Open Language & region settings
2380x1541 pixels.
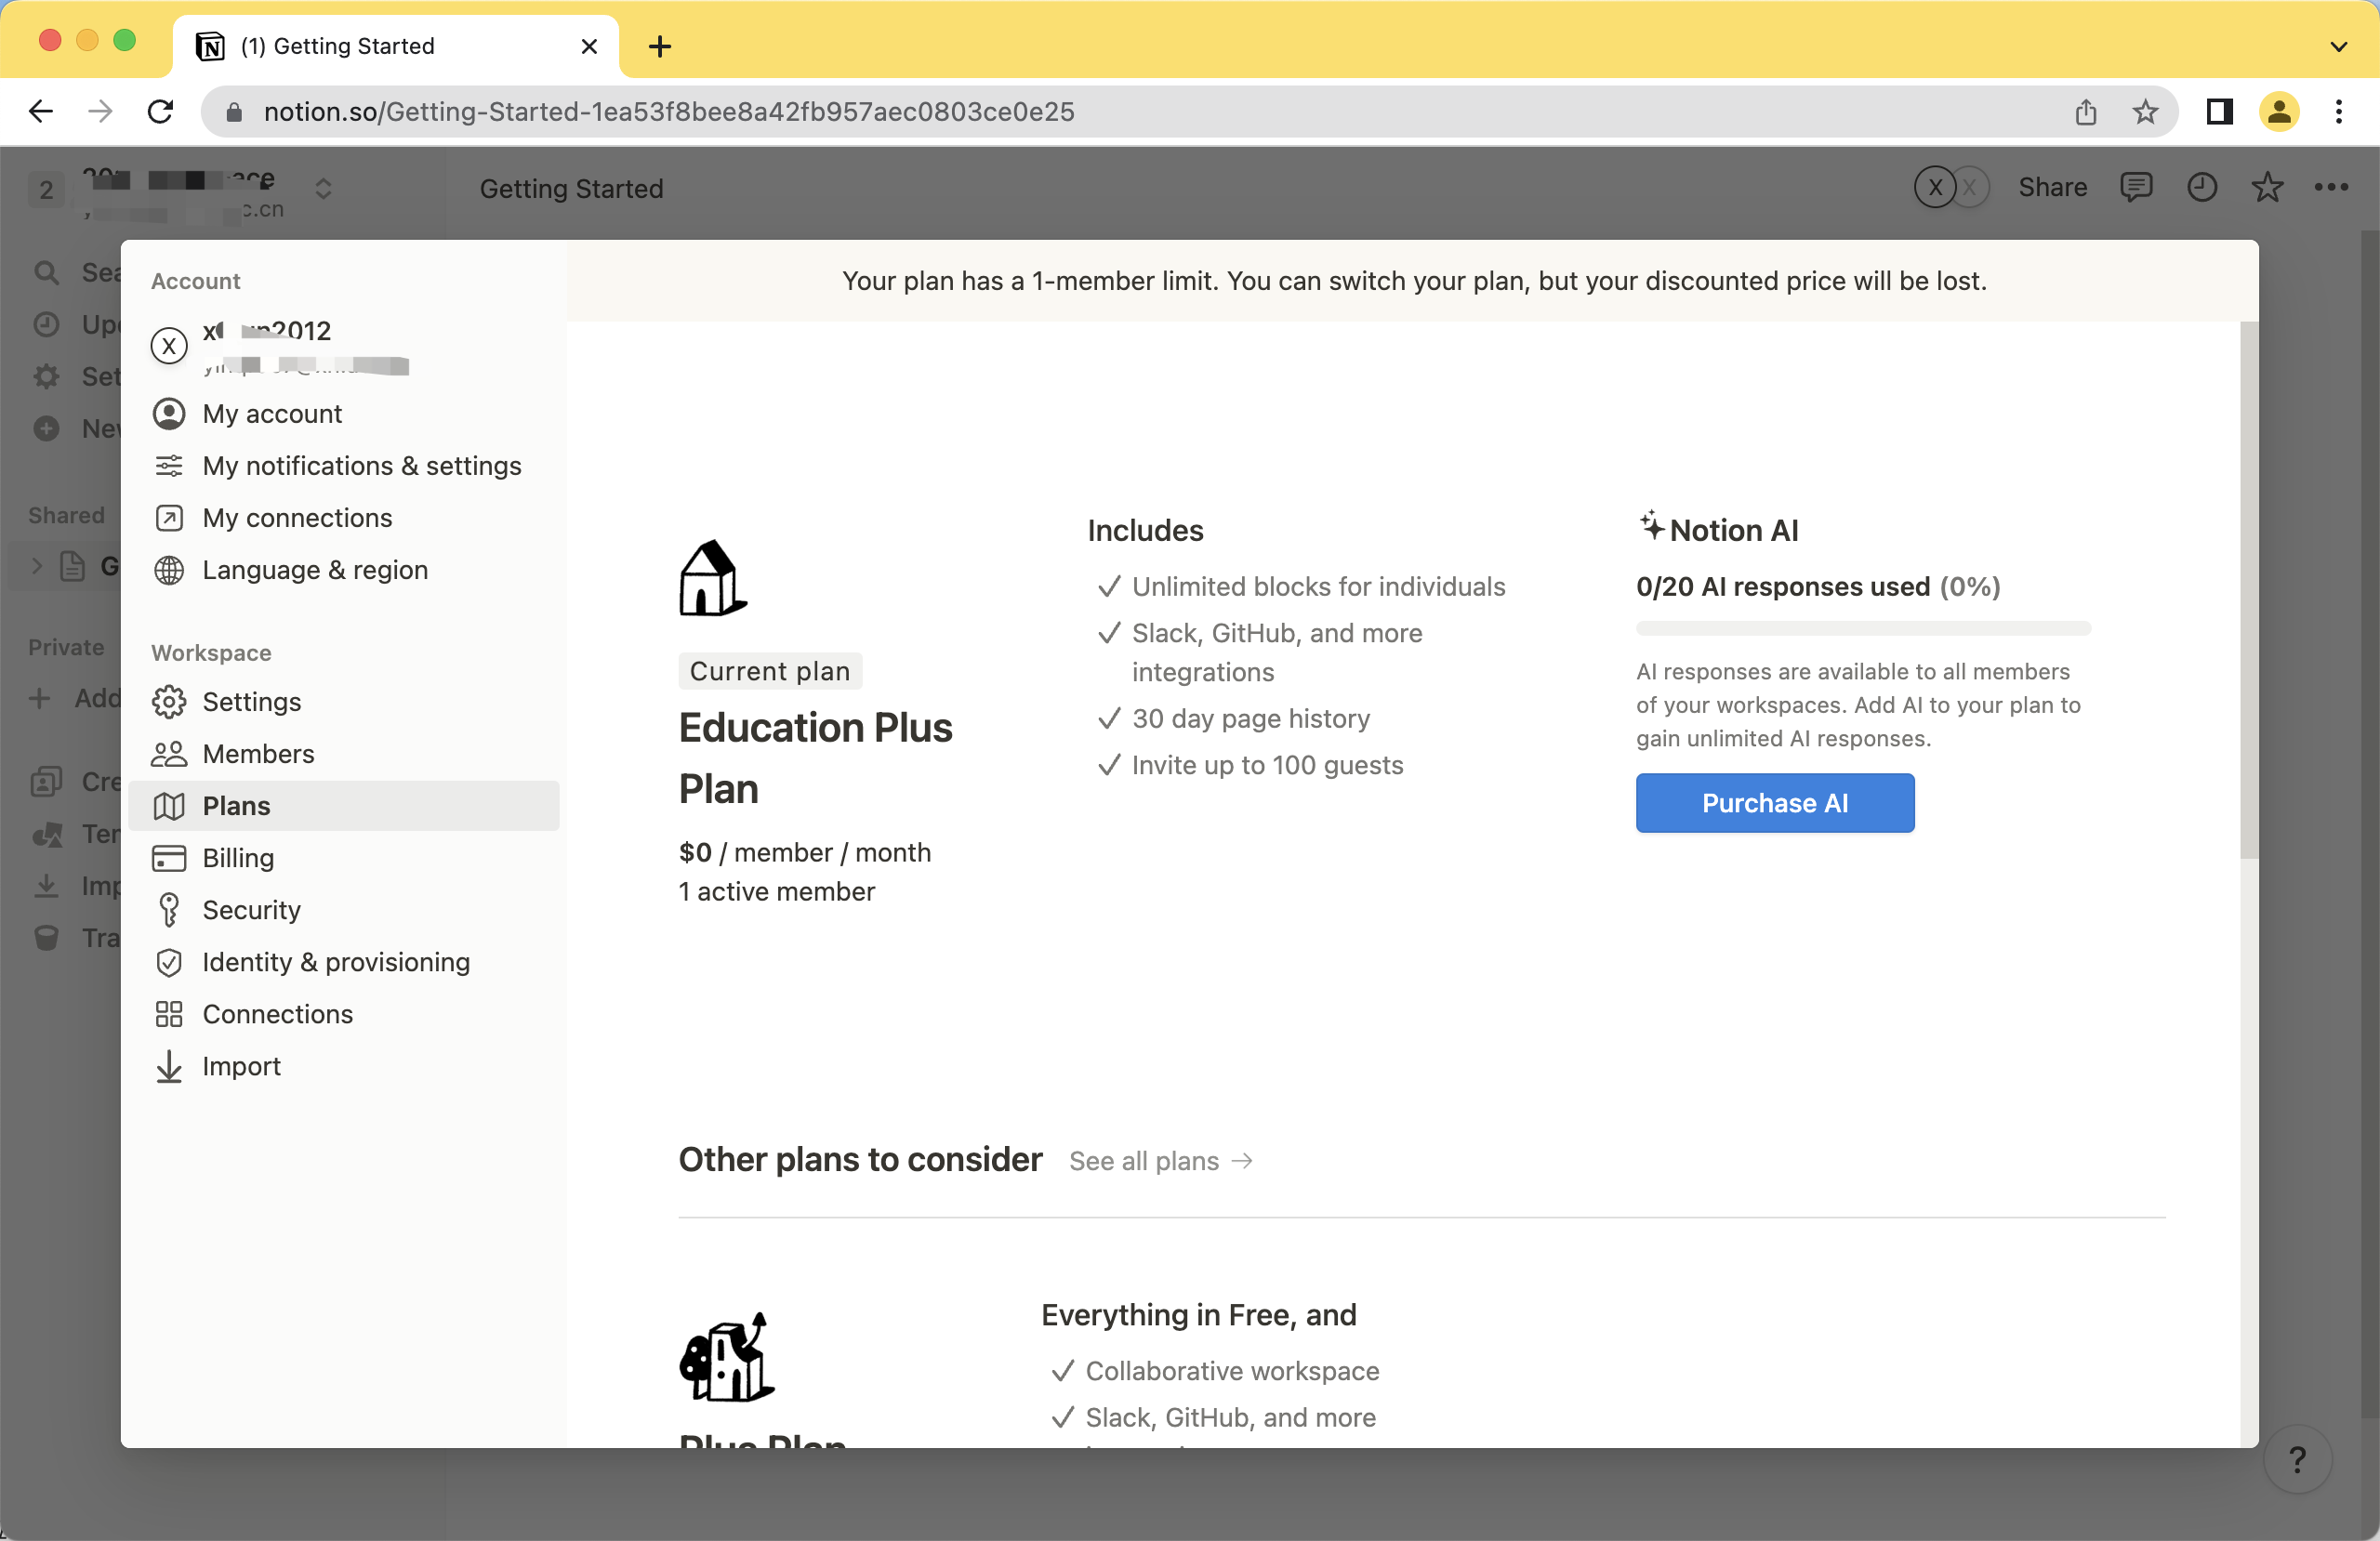point(314,570)
